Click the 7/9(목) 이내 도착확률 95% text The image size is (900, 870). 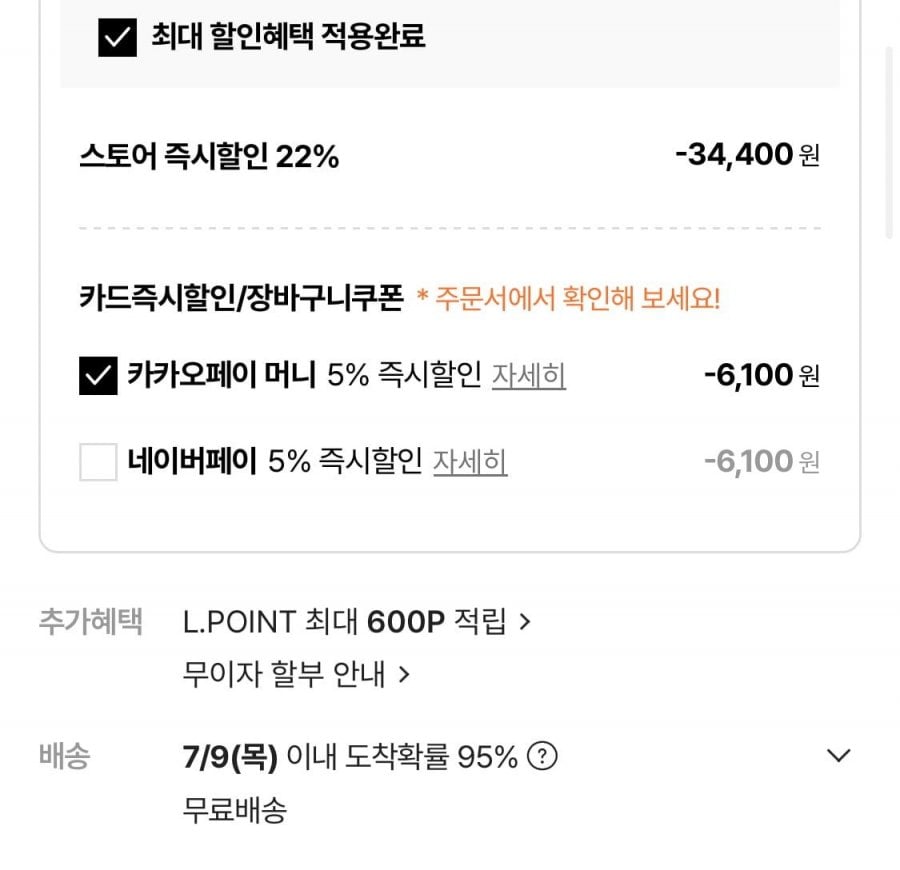coord(350,756)
